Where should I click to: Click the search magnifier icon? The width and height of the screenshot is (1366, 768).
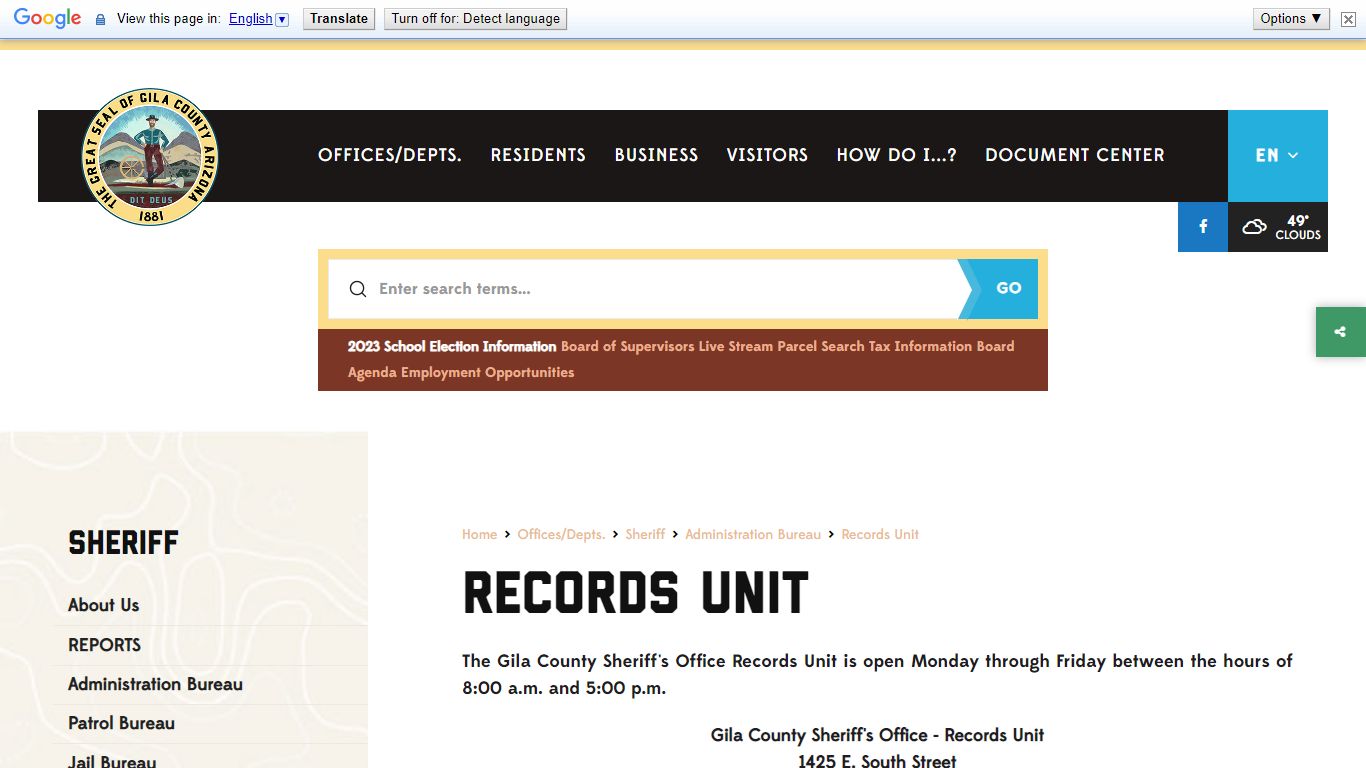[x=357, y=289]
